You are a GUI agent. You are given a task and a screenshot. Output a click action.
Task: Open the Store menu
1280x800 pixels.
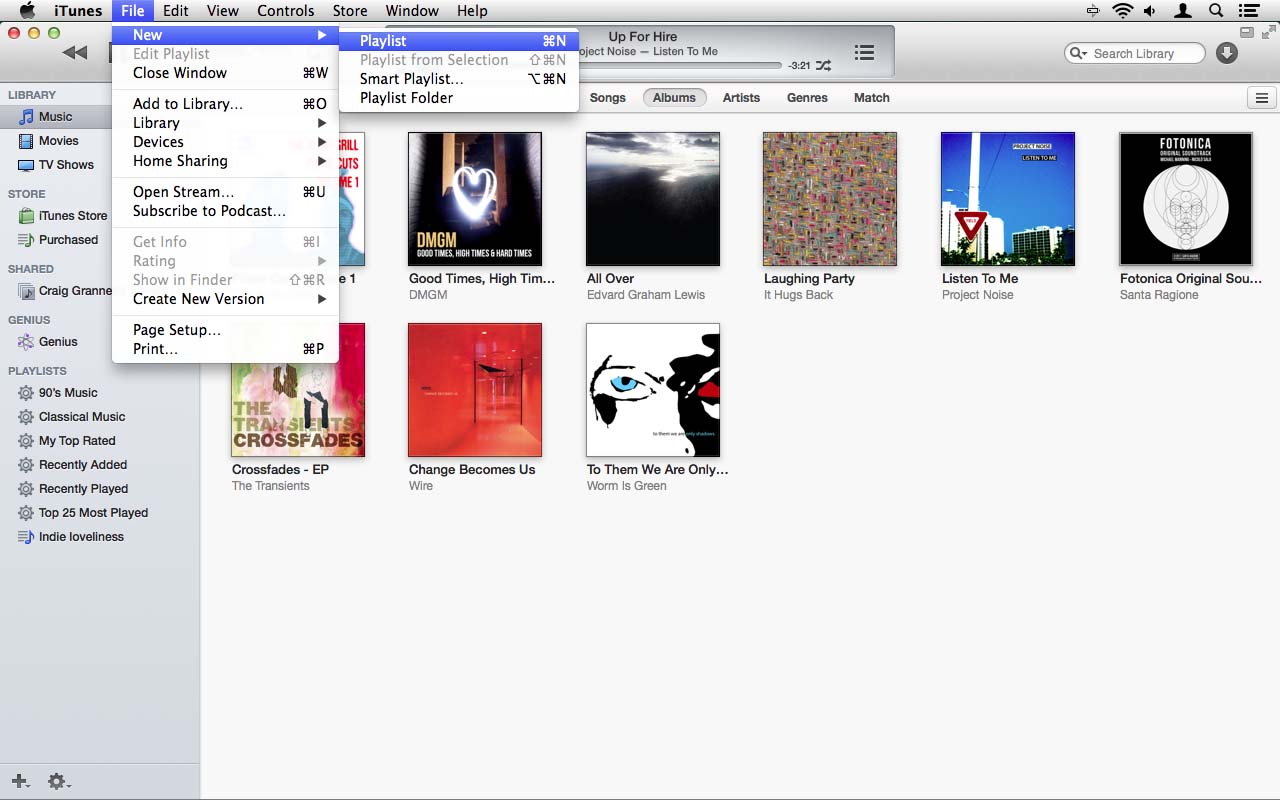[x=350, y=11]
